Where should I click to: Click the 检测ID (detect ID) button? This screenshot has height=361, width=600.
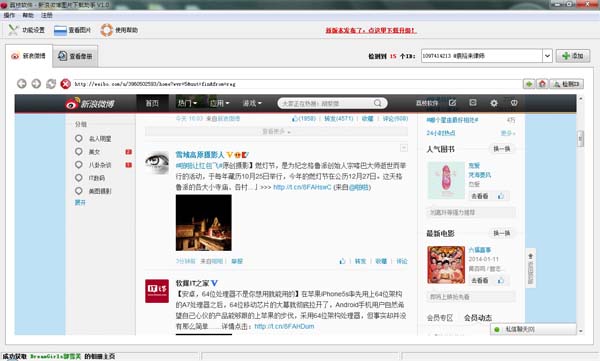click(567, 83)
